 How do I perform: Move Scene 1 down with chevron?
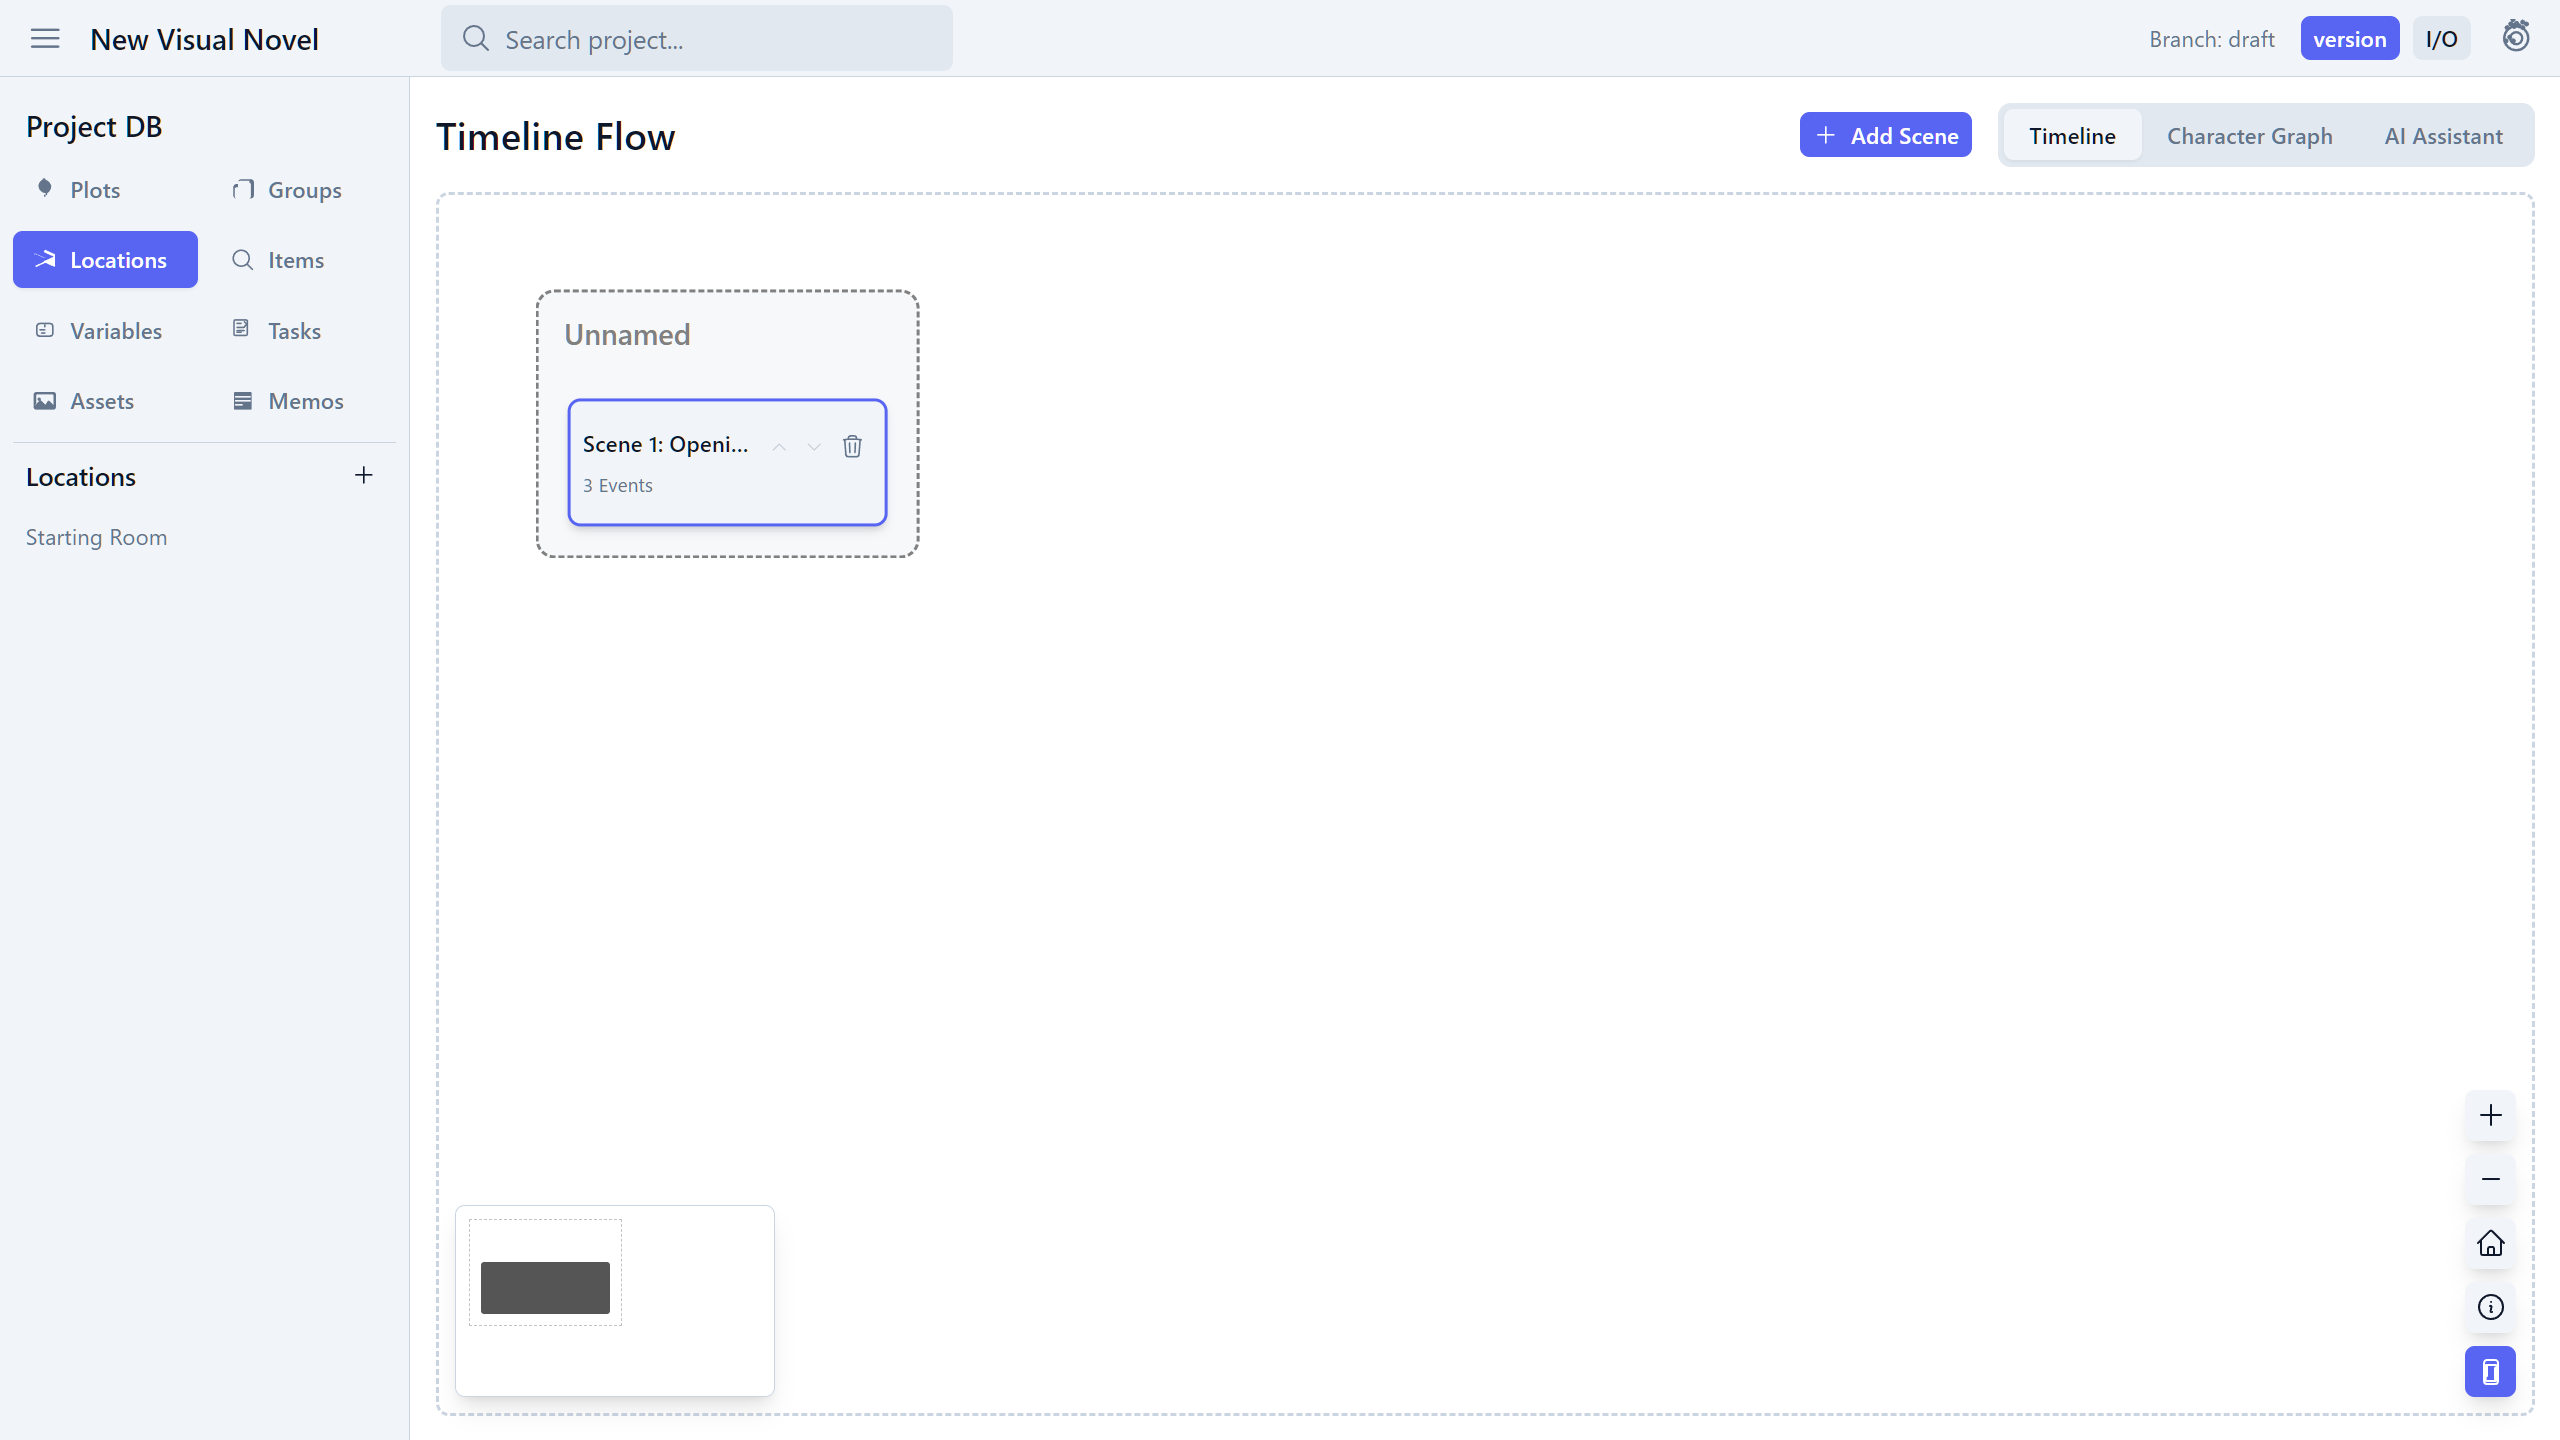click(x=814, y=447)
